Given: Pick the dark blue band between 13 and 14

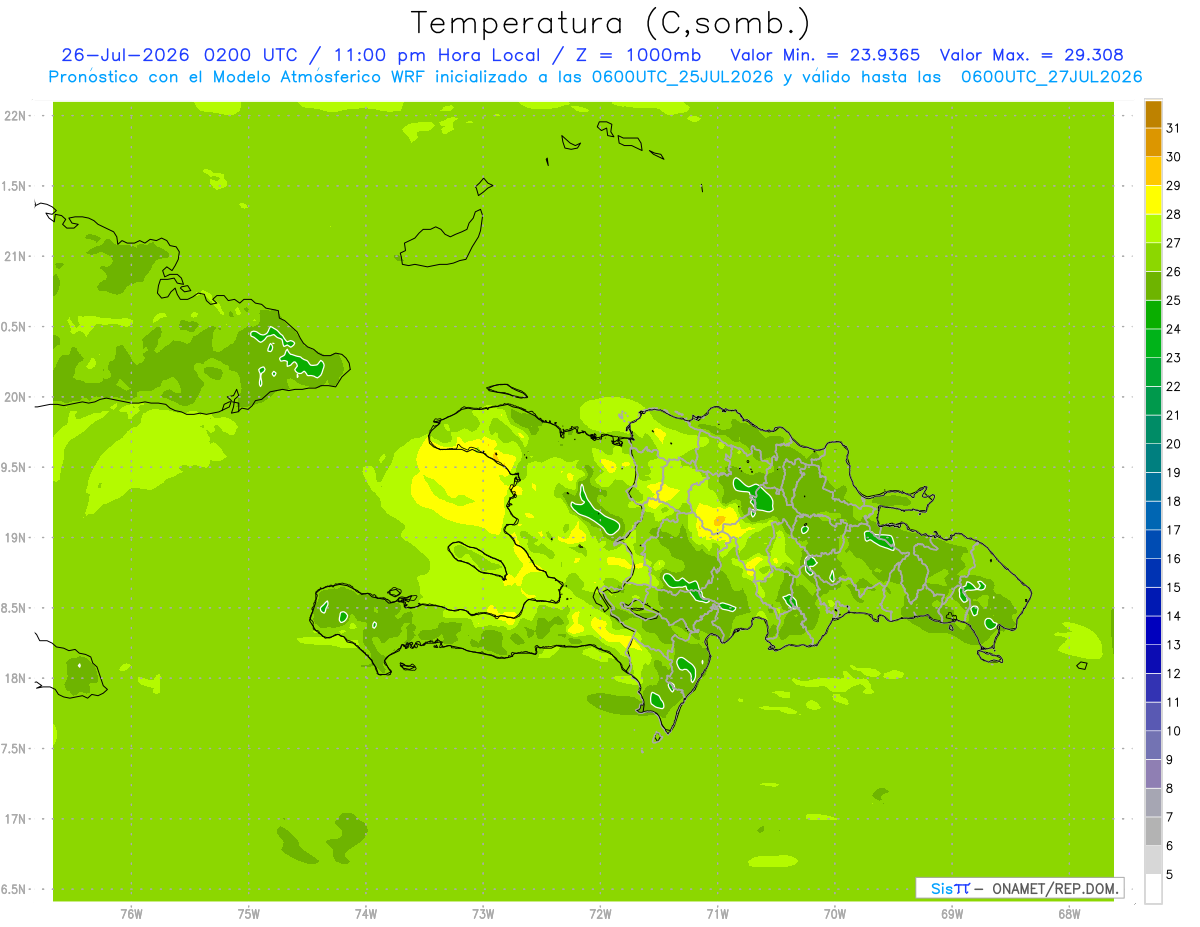Looking at the screenshot, I should 1153,630.
